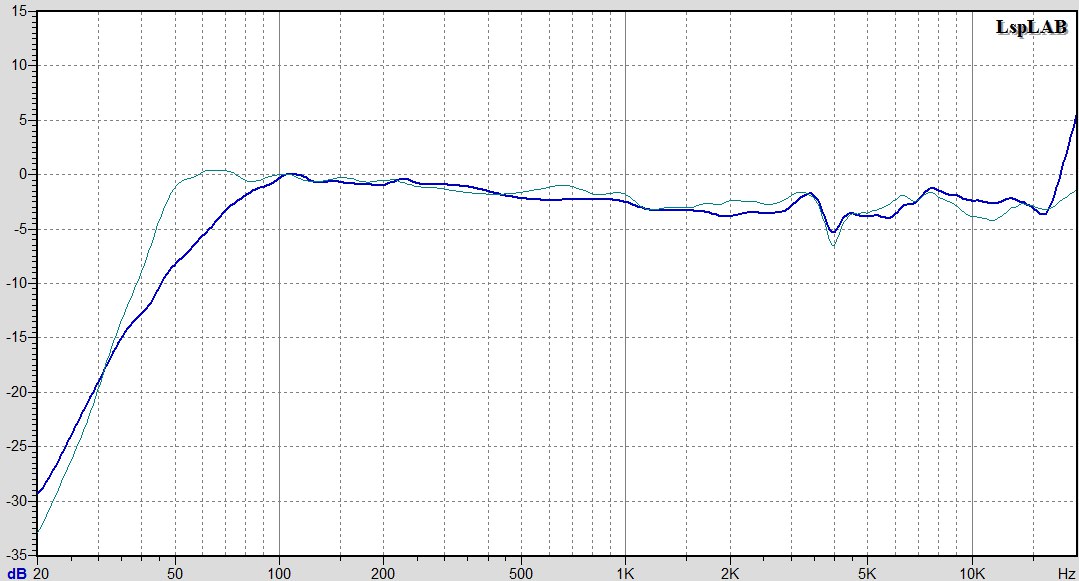Select the 10K frequency axis label

972,573
